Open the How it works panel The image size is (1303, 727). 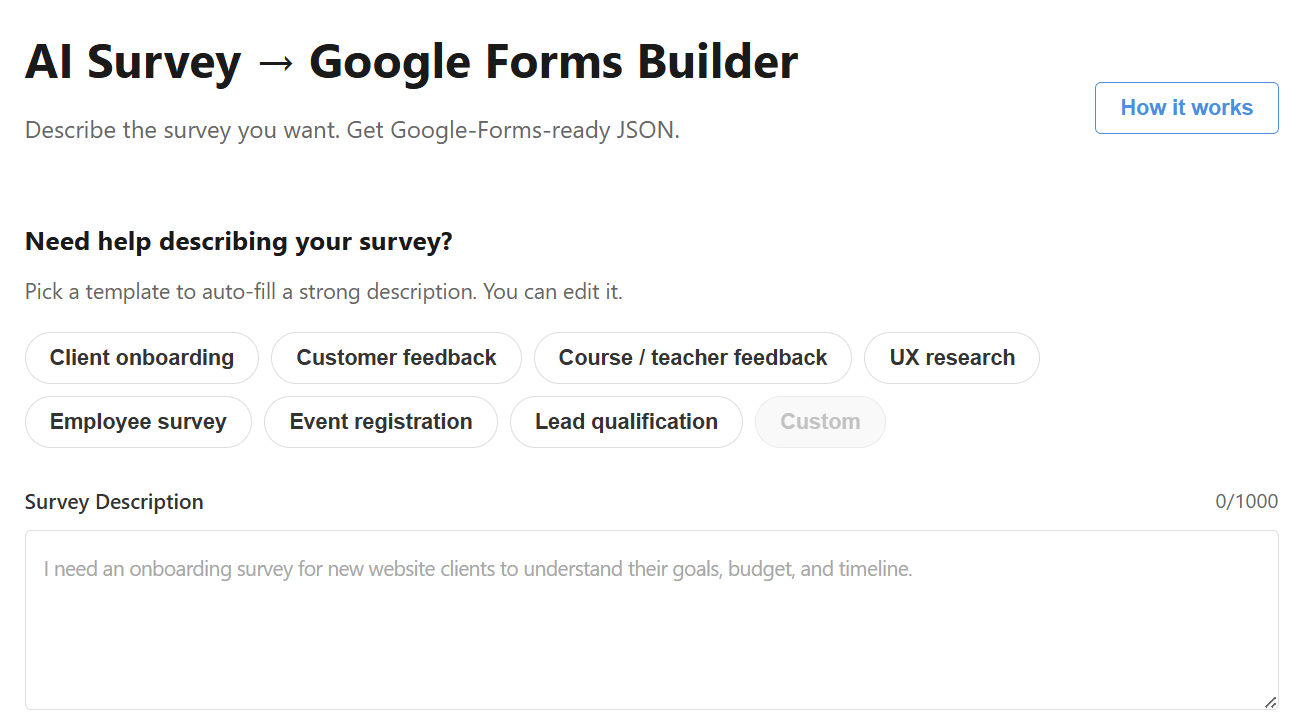(1186, 107)
